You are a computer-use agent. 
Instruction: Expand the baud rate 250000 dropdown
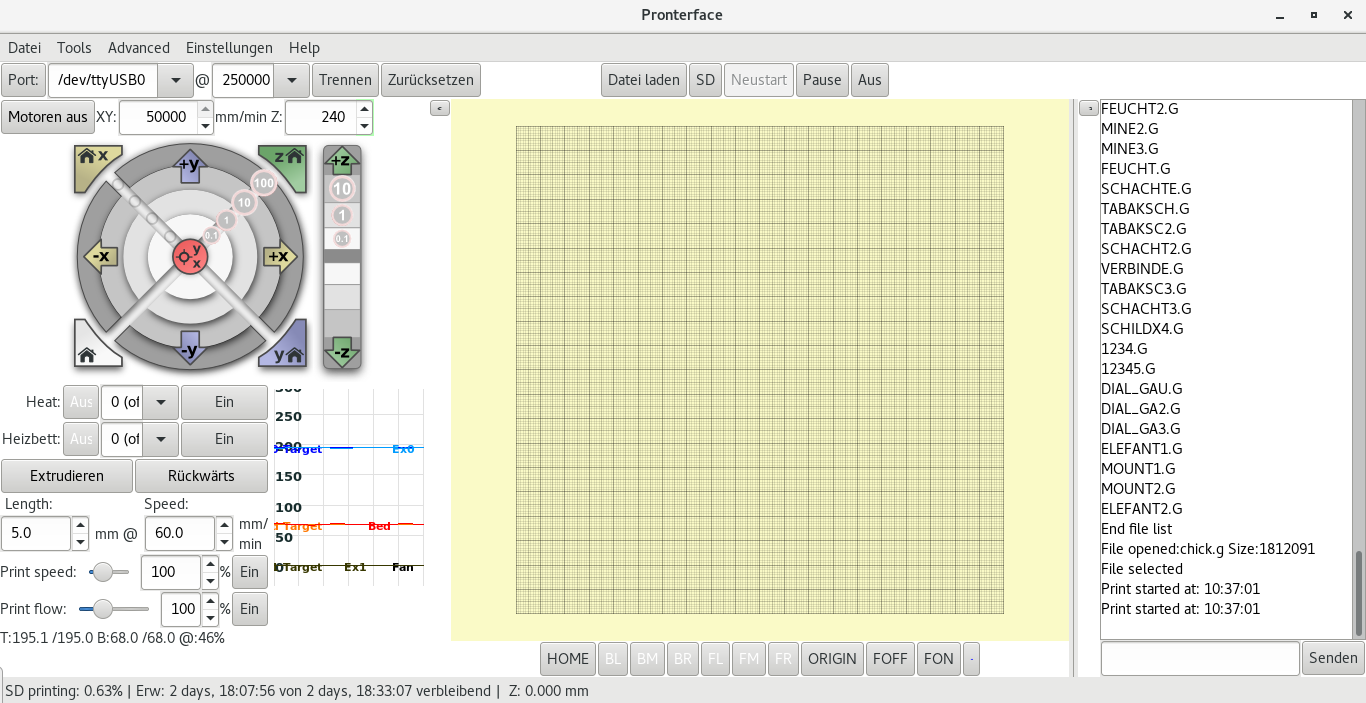click(x=291, y=80)
